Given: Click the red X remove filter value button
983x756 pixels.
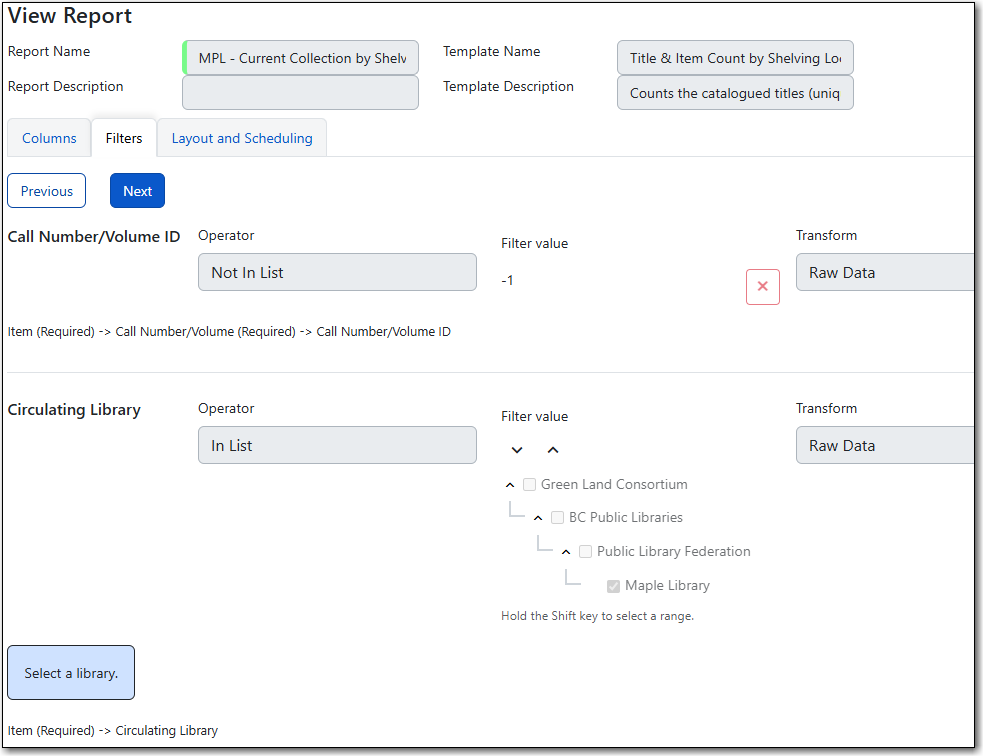Looking at the screenshot, I should coord(762,287).
